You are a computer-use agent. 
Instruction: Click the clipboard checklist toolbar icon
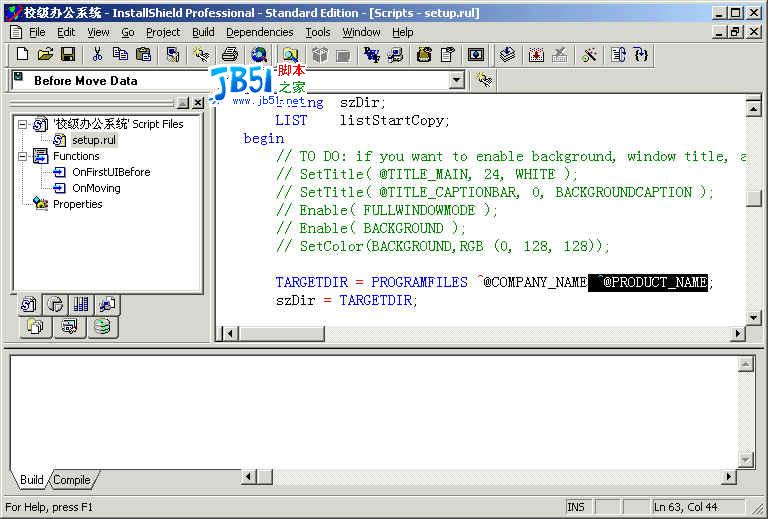click(447, 54)
